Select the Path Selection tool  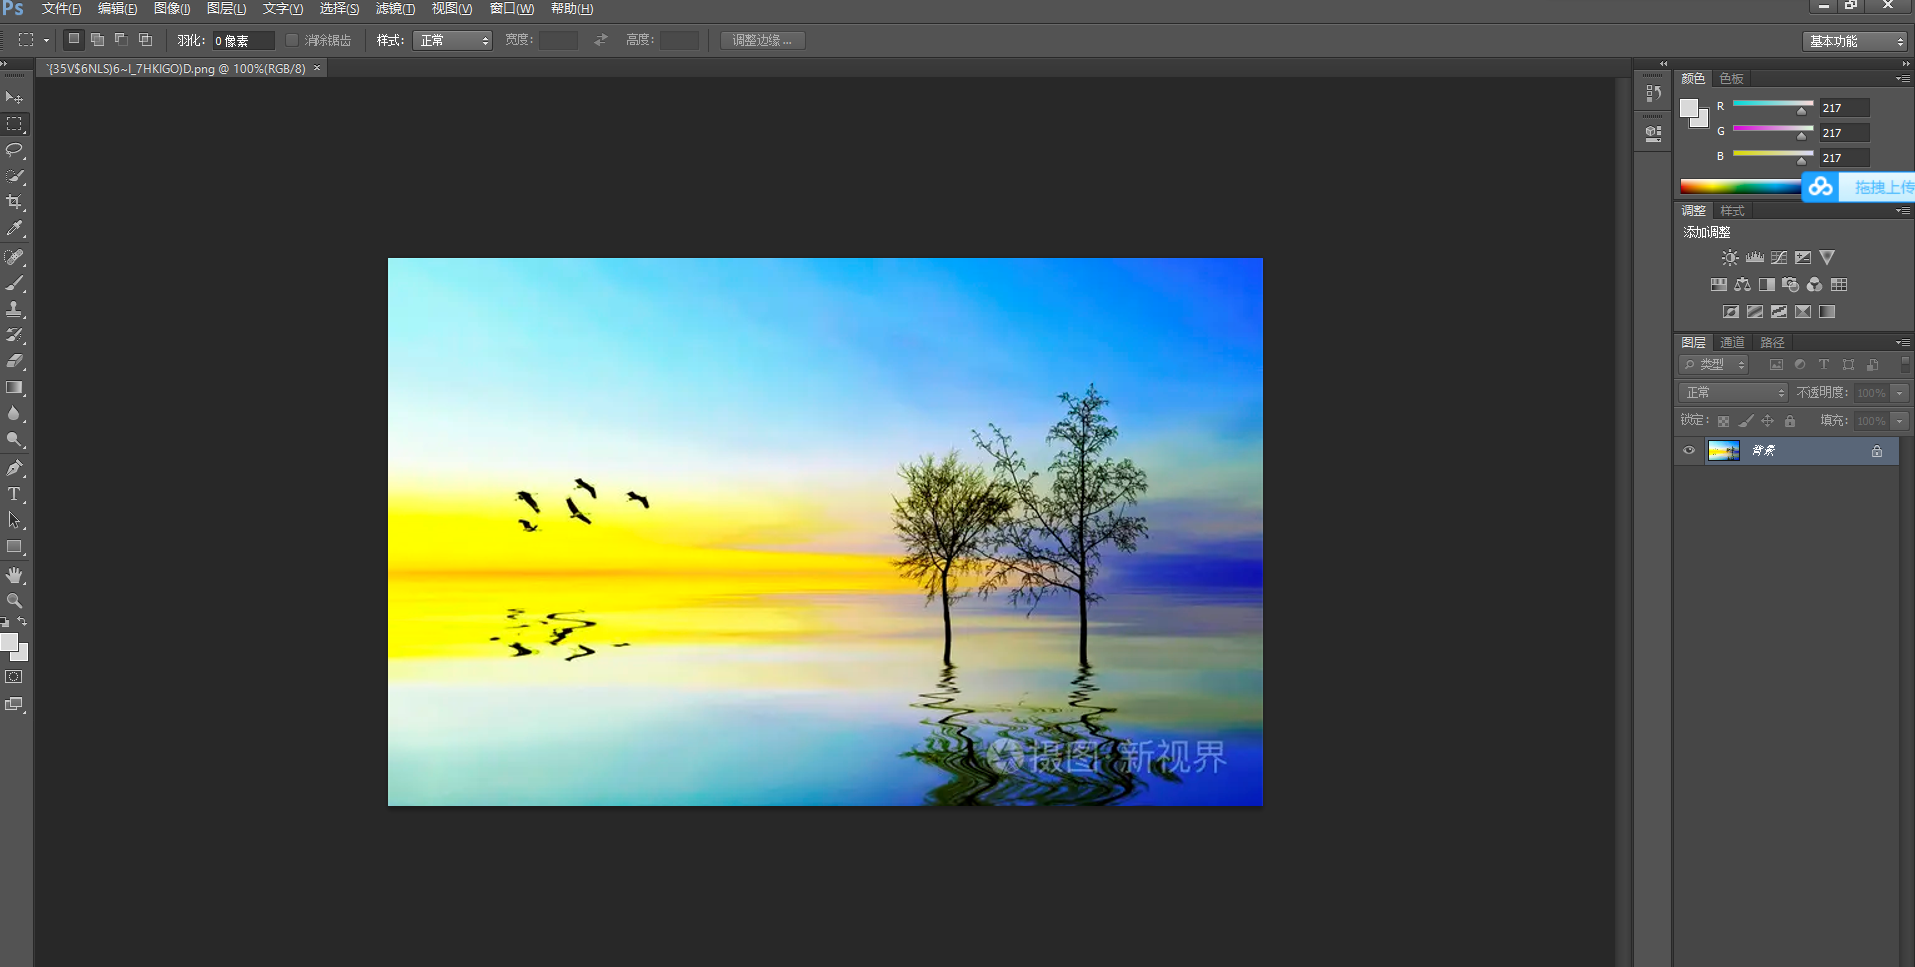click(x=14, y=520)
